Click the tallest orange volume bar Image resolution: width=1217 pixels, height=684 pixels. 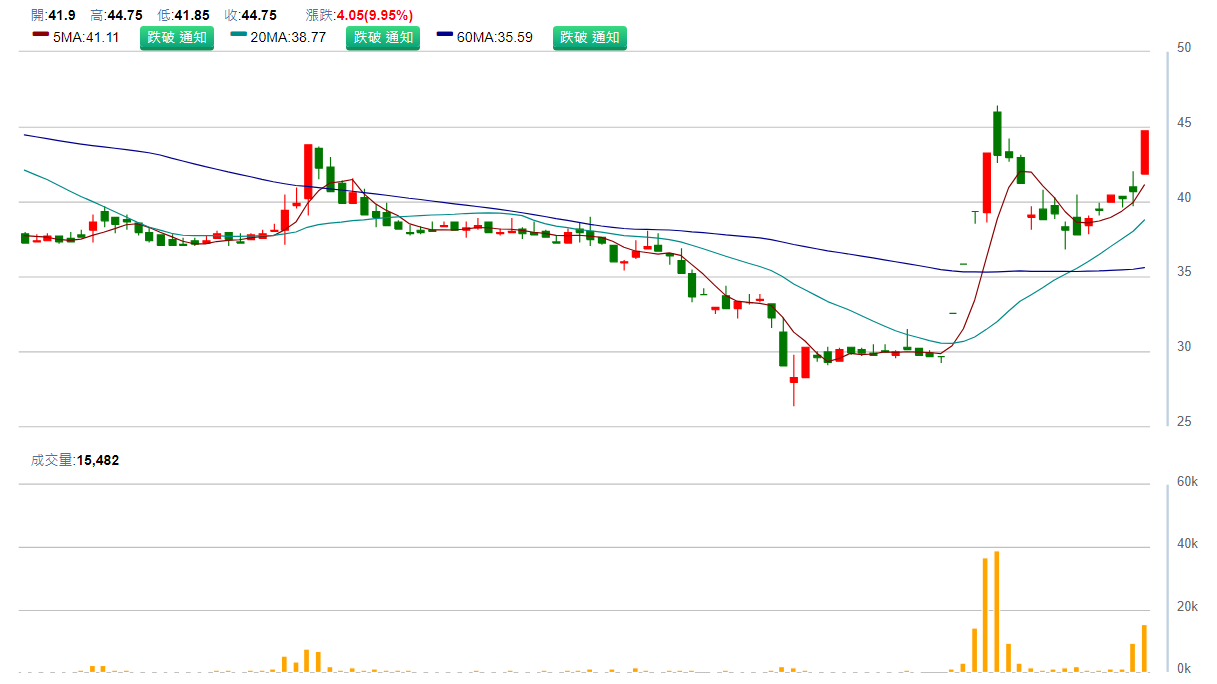click(x=997, y=611)
